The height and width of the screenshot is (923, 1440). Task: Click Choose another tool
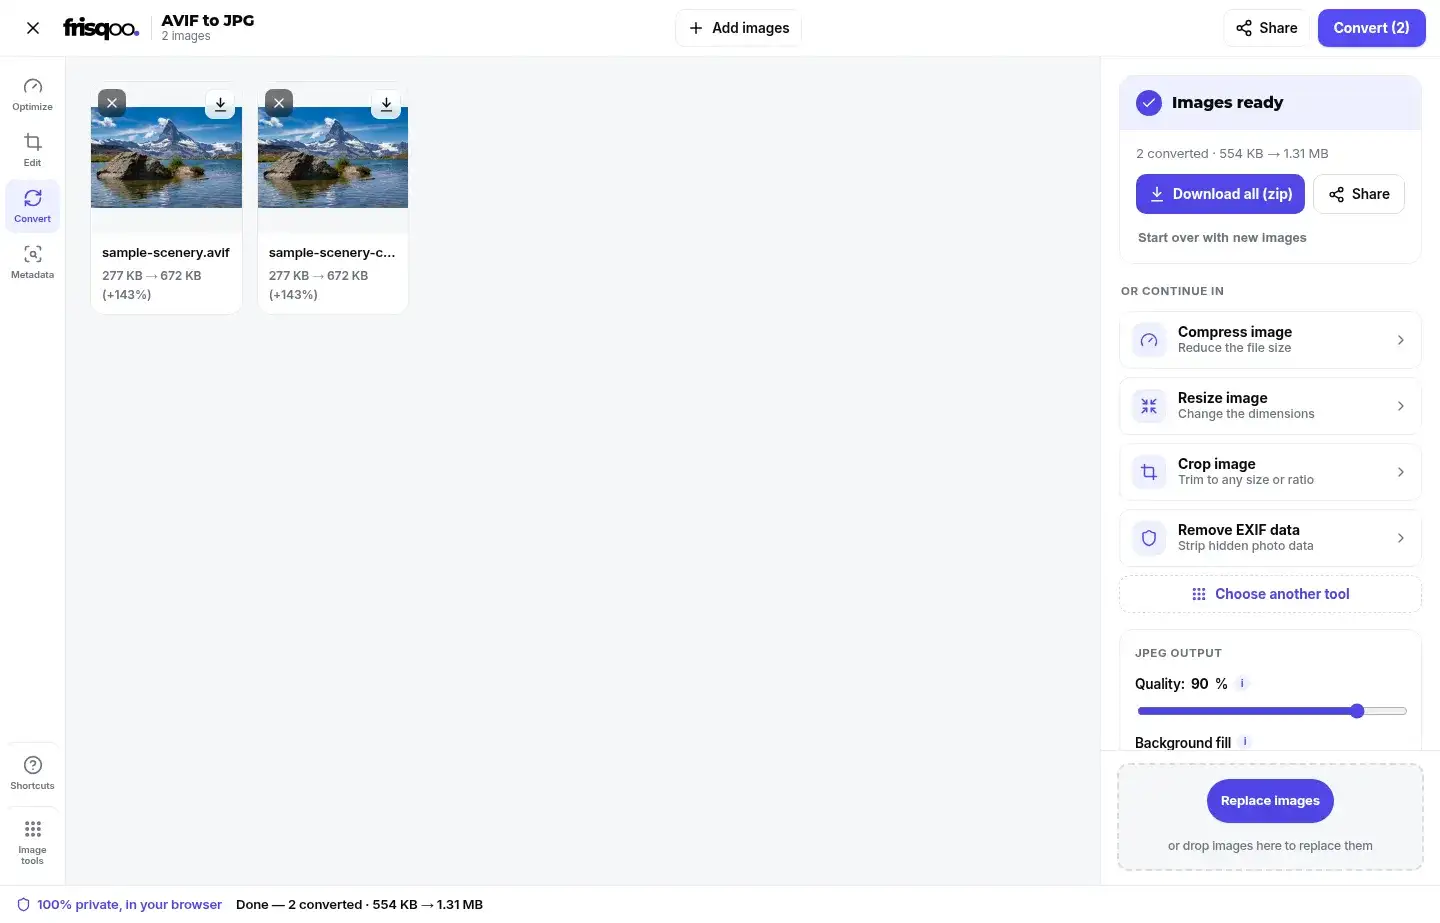click(1270, 594)
